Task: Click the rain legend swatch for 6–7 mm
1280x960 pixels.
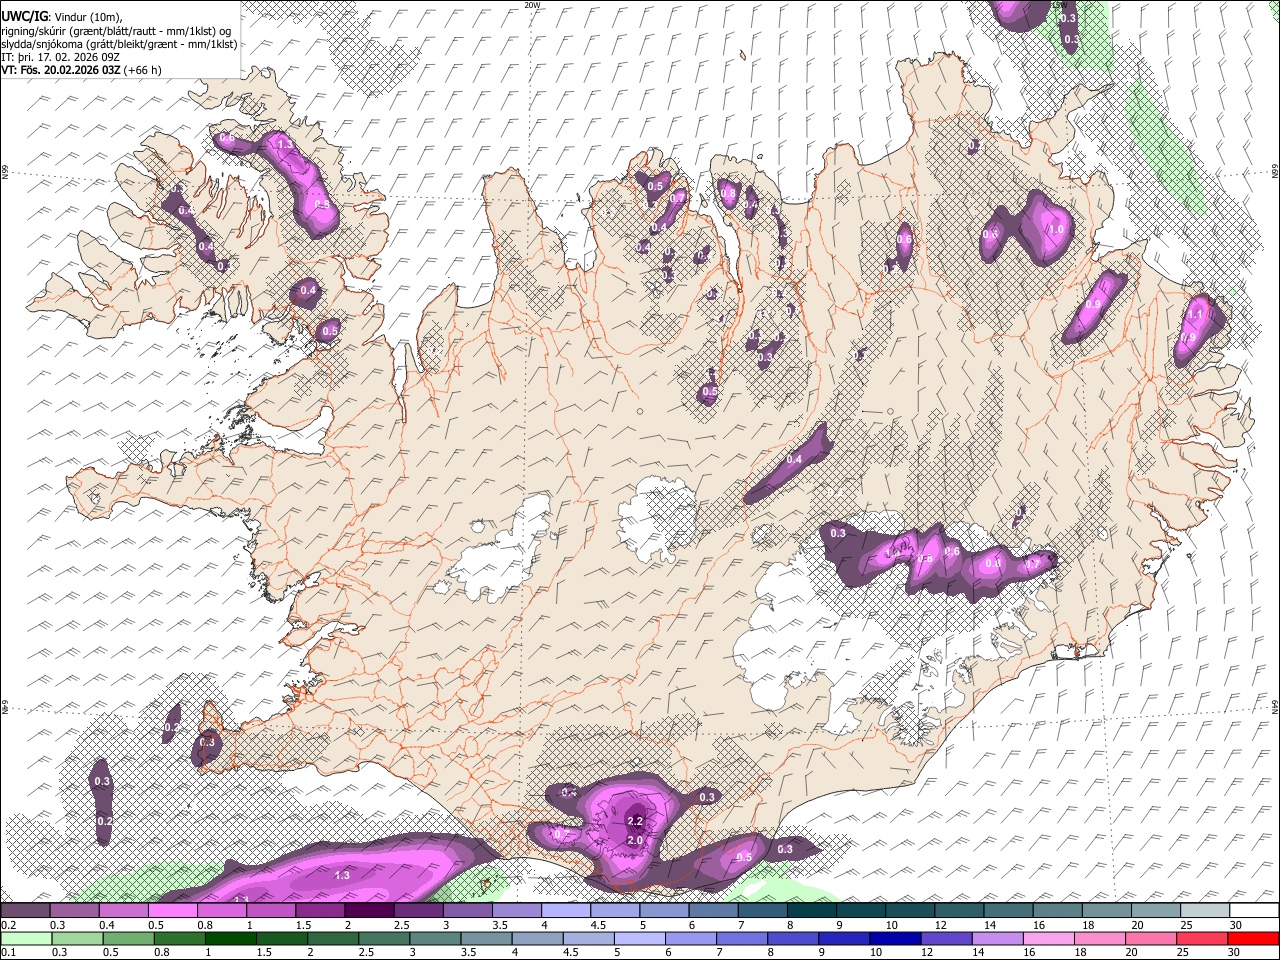Action: [x=690, y=939]
